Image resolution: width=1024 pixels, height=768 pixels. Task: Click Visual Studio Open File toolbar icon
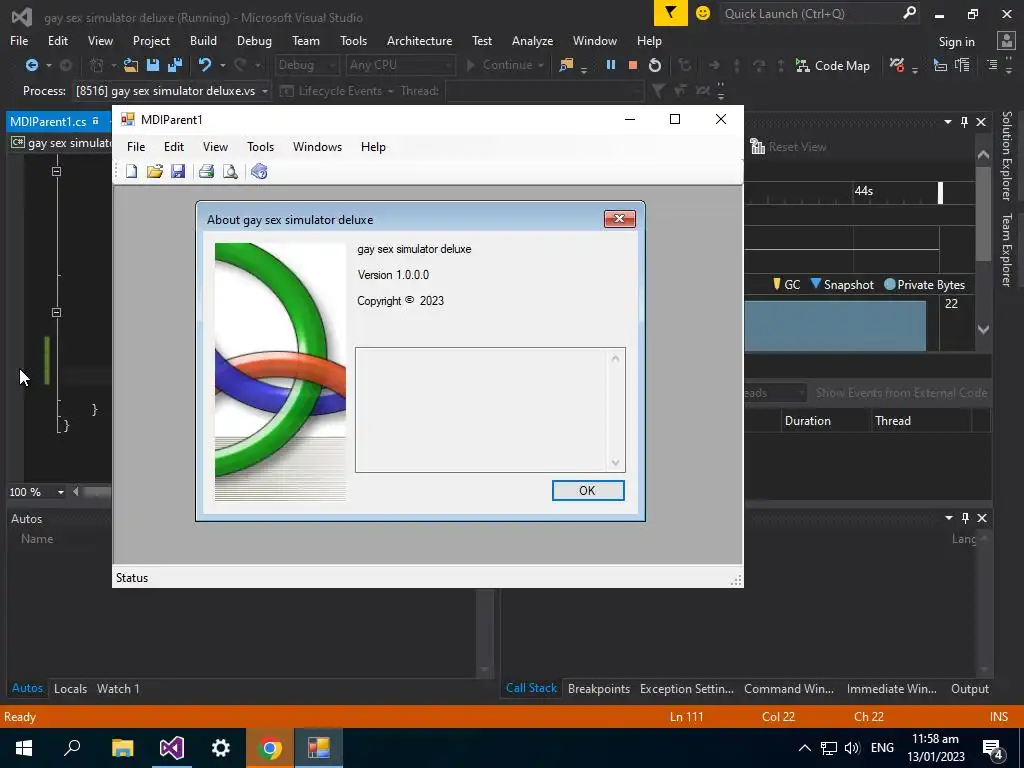pyautogui.click(x=131, y=65)
